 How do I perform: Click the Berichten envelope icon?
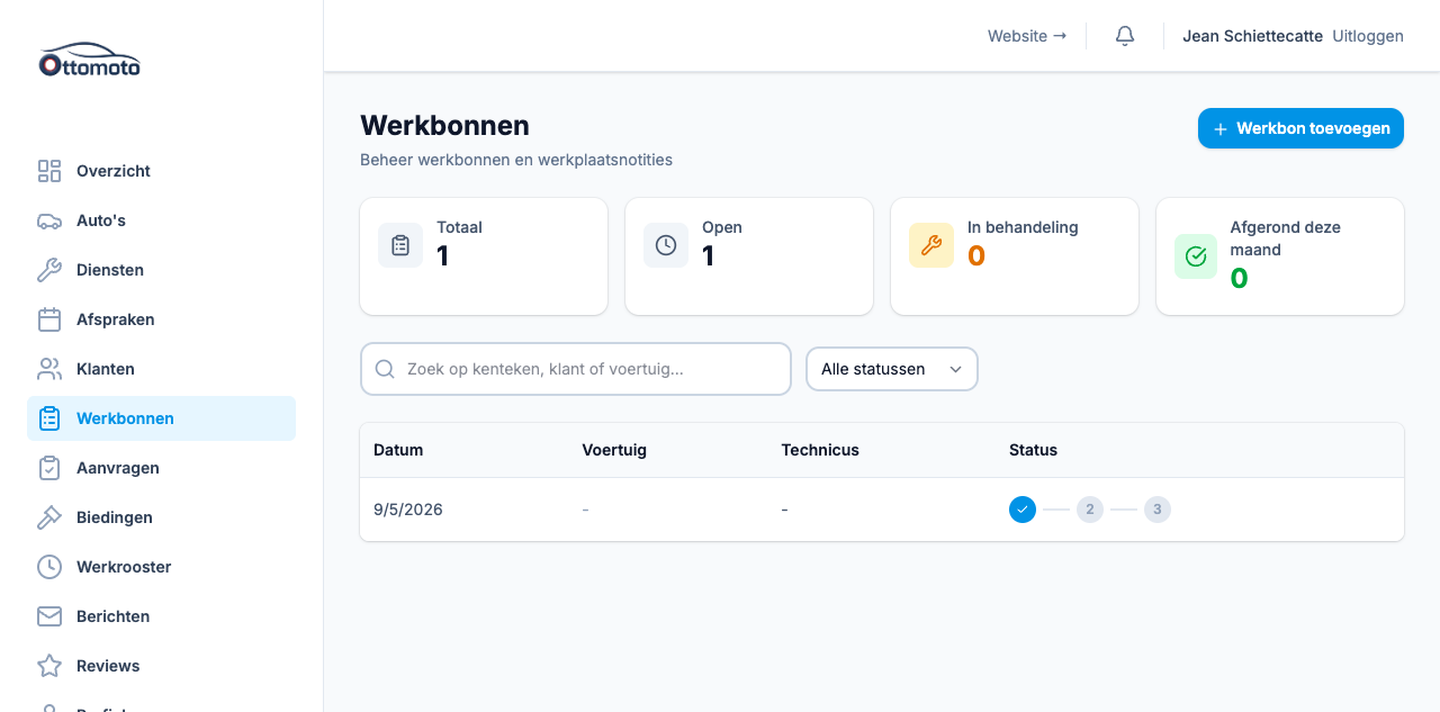[49, 617]
